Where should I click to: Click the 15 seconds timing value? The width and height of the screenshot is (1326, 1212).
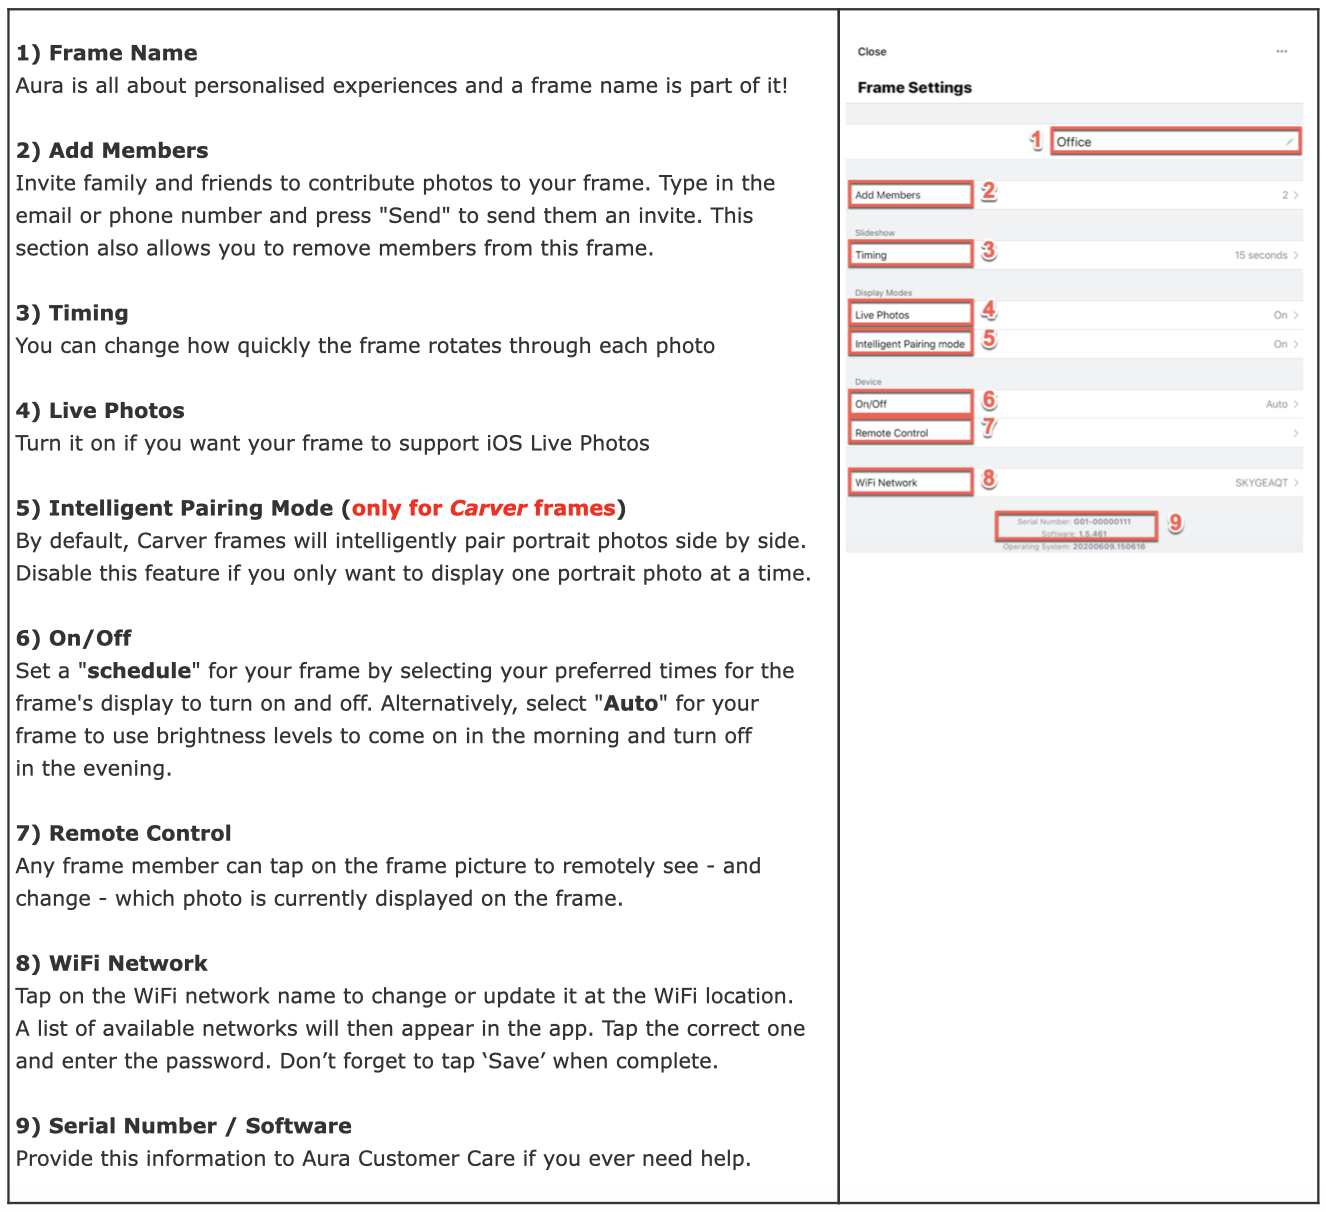coord(1260,256)
